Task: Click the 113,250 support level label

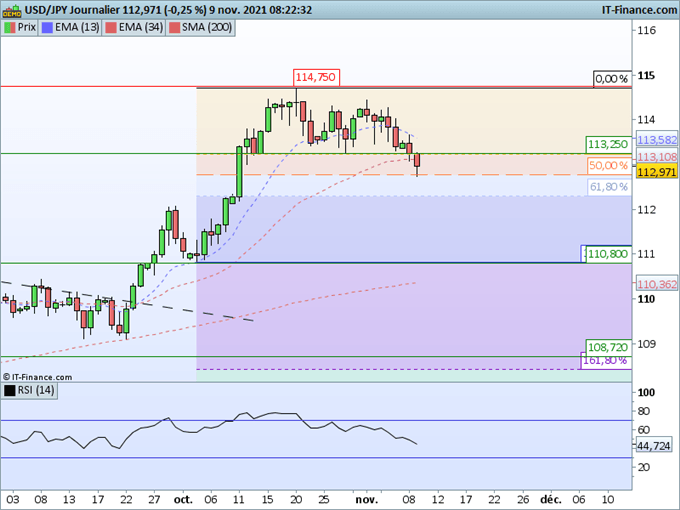Action: [x=608, y=144]
